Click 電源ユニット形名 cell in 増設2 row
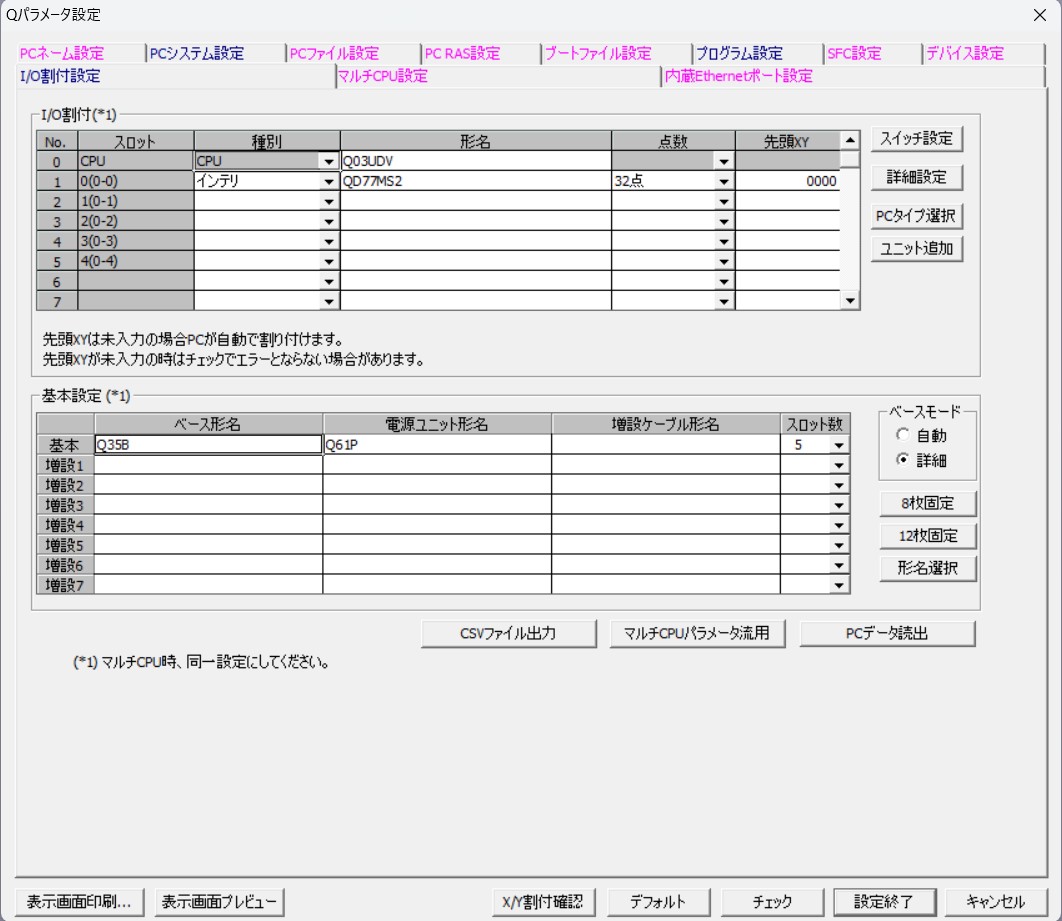 [x=437, y=485]
